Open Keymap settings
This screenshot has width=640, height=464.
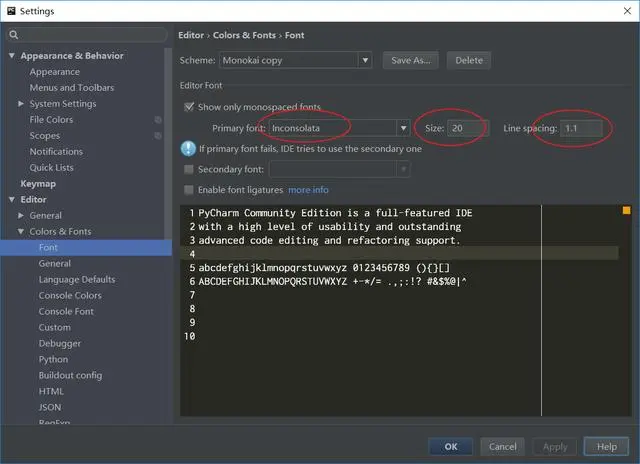38,184
